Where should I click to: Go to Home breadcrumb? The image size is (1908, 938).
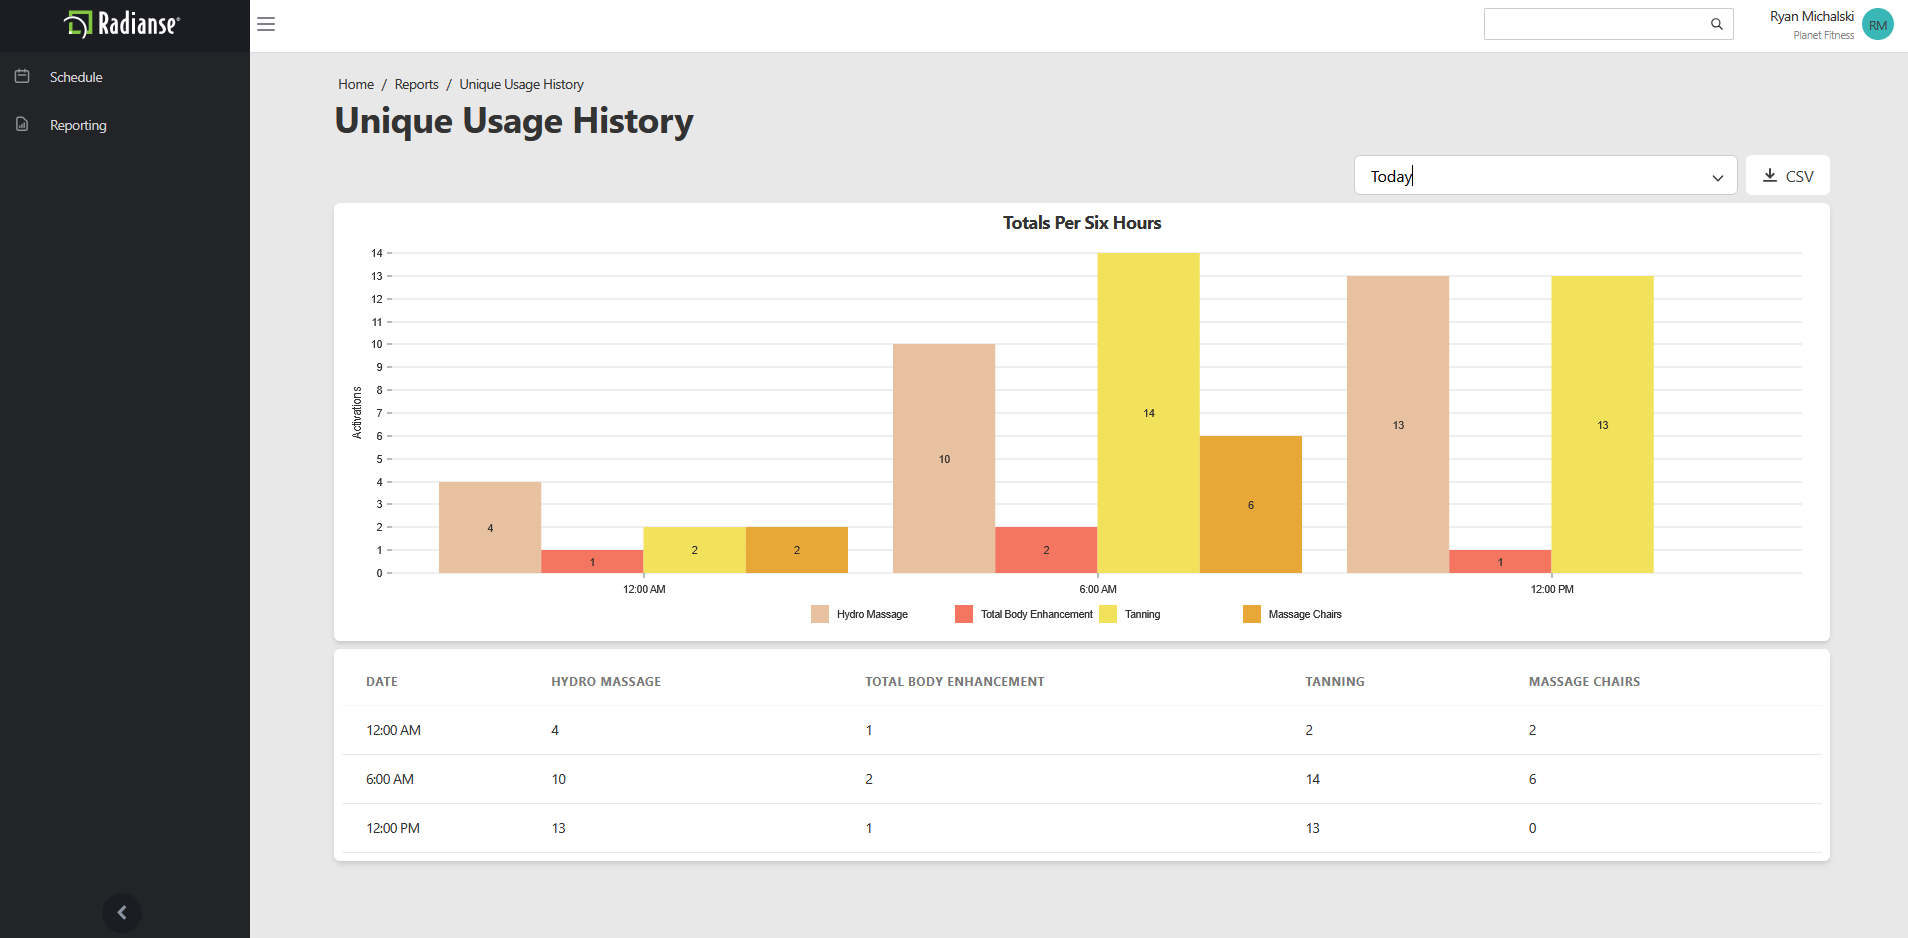click(356, 84)
